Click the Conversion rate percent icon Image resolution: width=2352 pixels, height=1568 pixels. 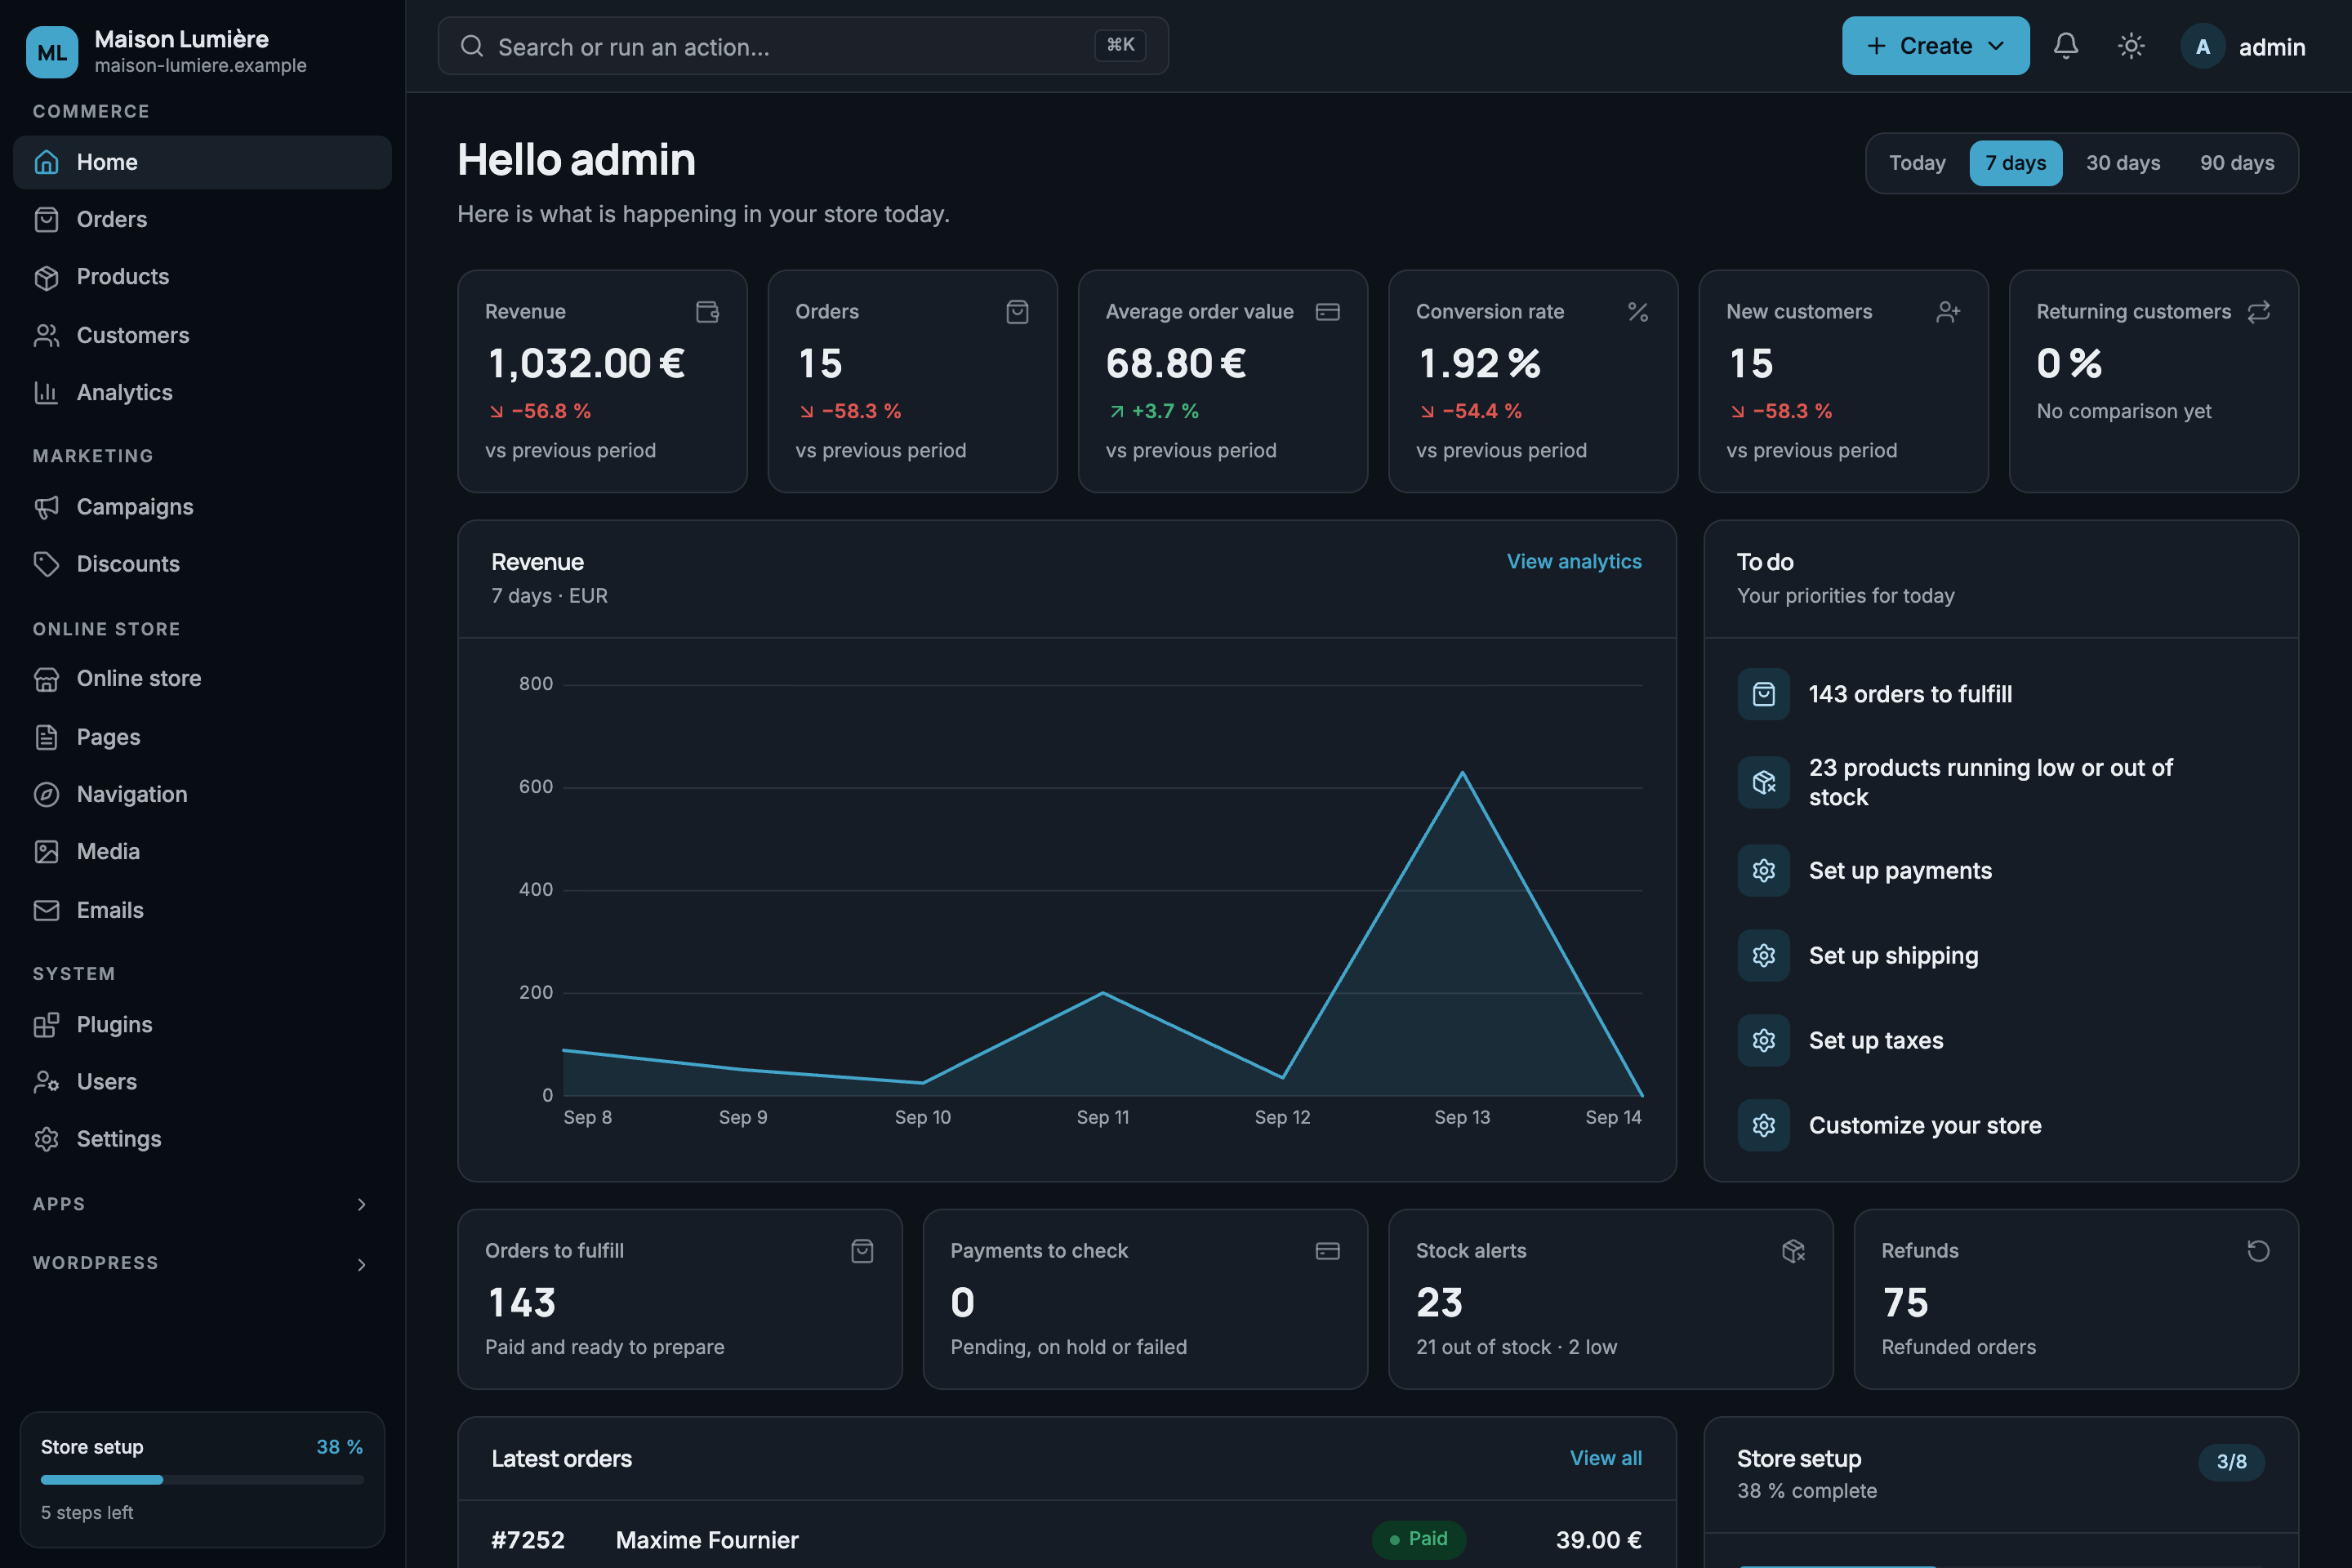click(x=1637, y=312)
